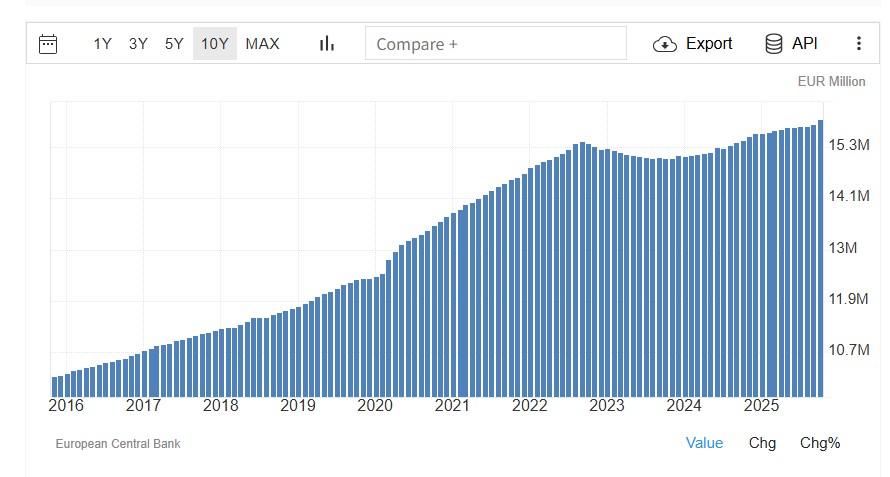
Task: Switch to the Chg% view
Action: pos(820,443)
